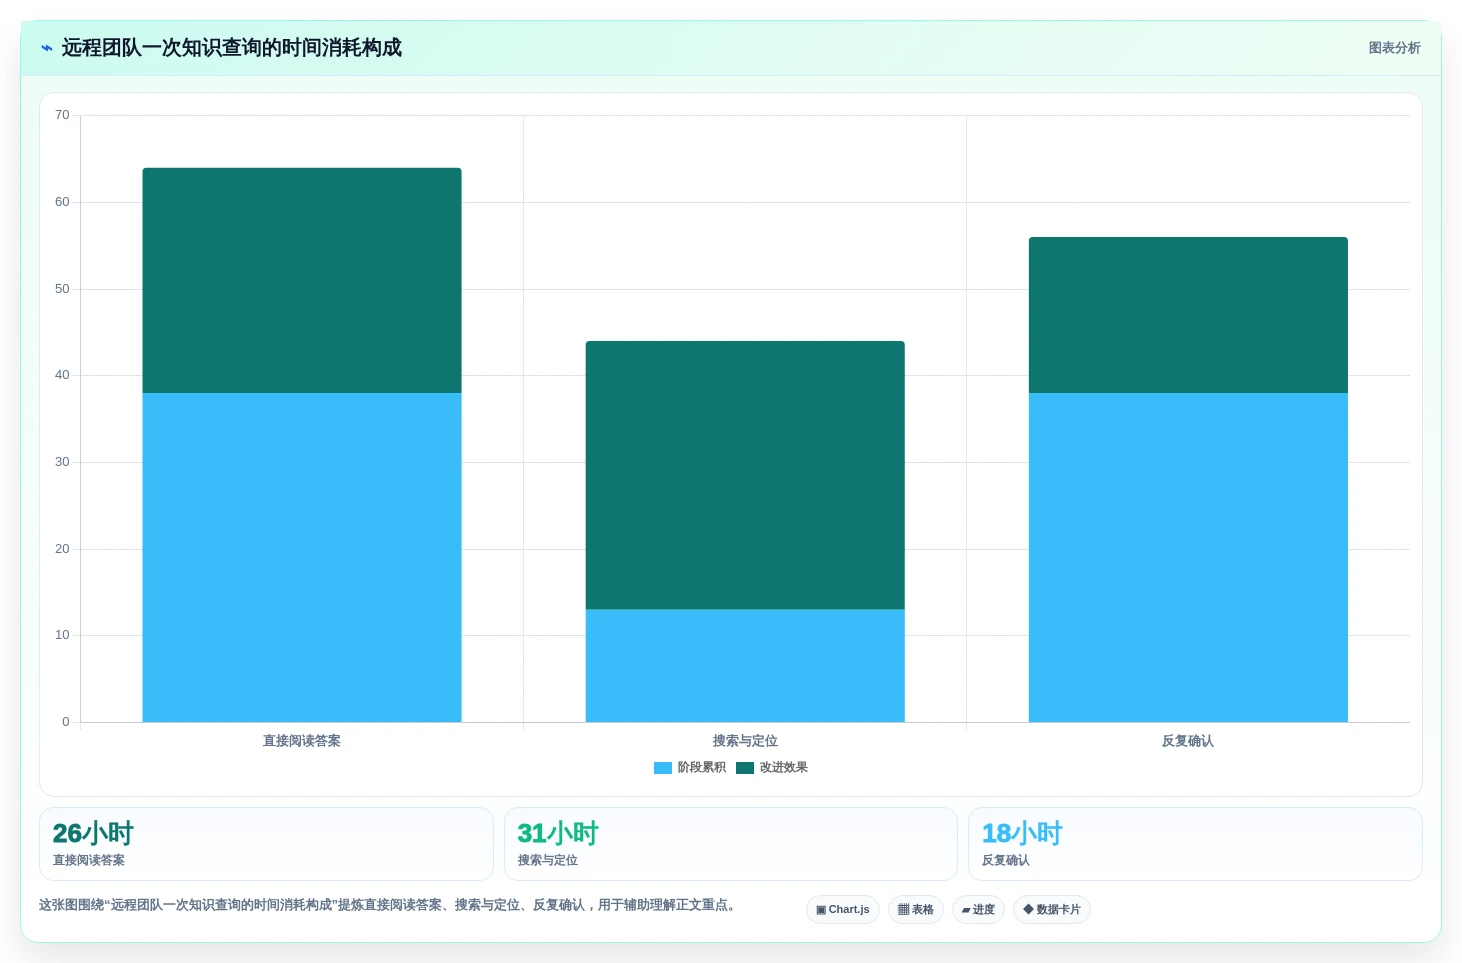
Task: Click the 直接阅读答案 x-axis label
Action: click(x=302, y=741)
